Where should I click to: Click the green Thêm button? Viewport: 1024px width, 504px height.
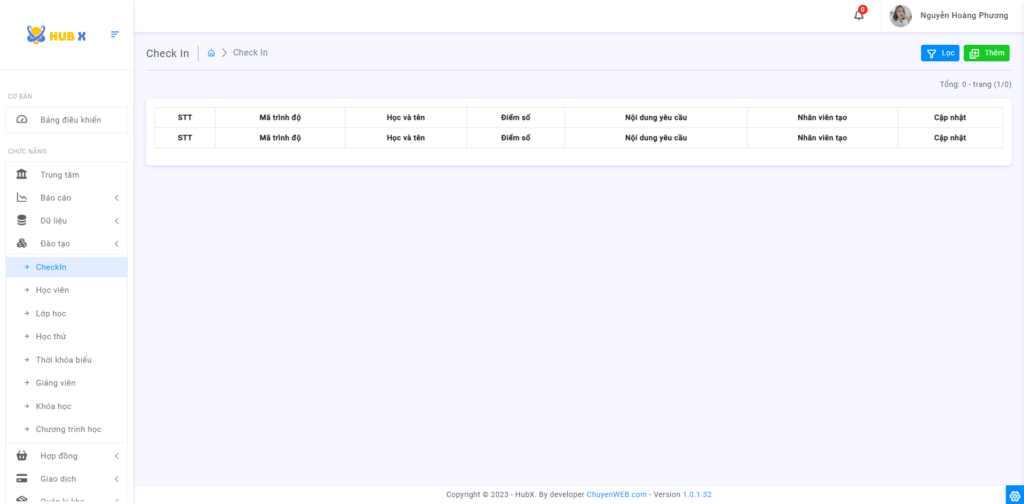coord(986,53)
